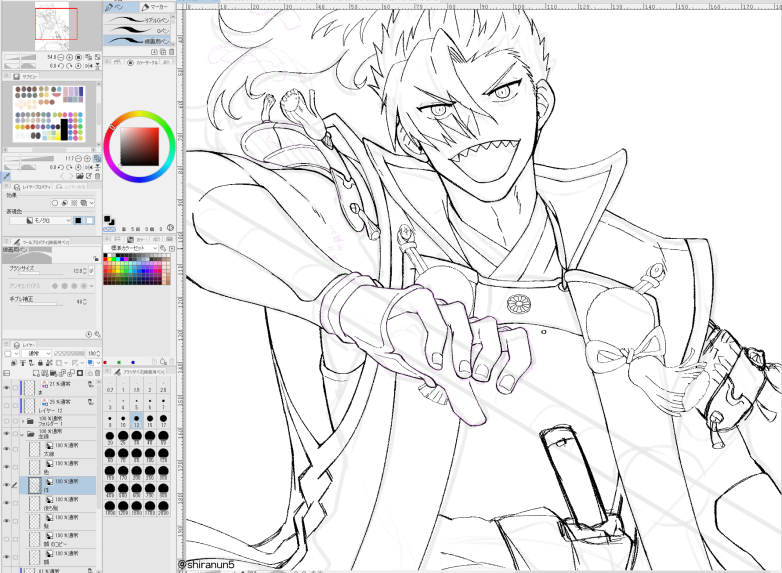Click the black monochrome color swatch
782x573 pixels.
pyautogui.click(x=78, y=220)
